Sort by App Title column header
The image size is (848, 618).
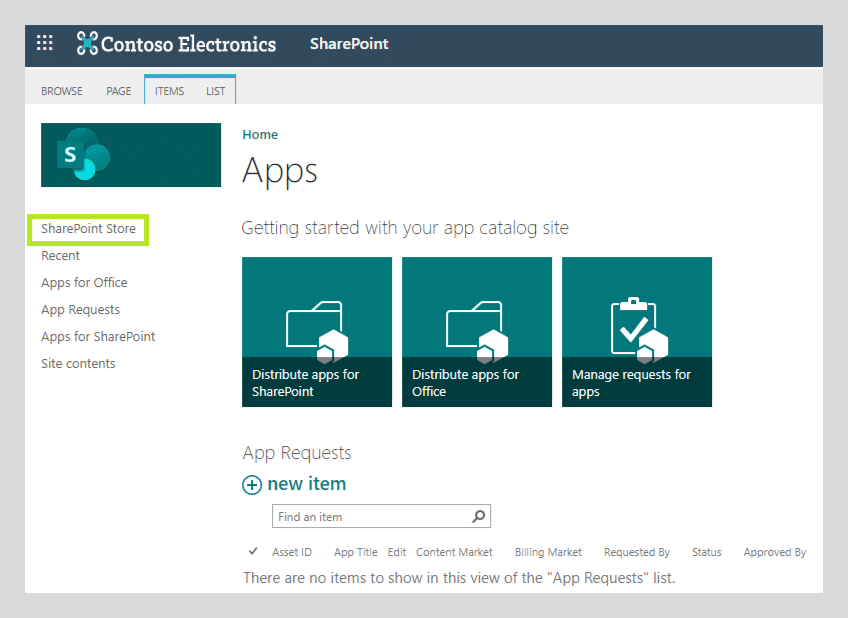point(355,552)
